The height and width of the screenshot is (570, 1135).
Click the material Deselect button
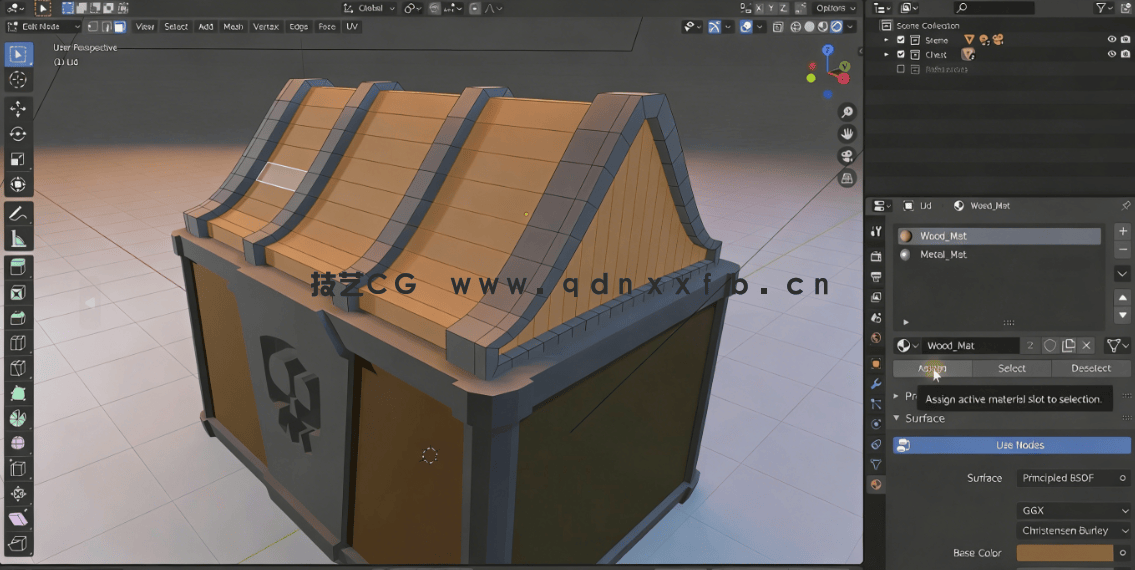pyautogui.click(x=1091, y=369)
